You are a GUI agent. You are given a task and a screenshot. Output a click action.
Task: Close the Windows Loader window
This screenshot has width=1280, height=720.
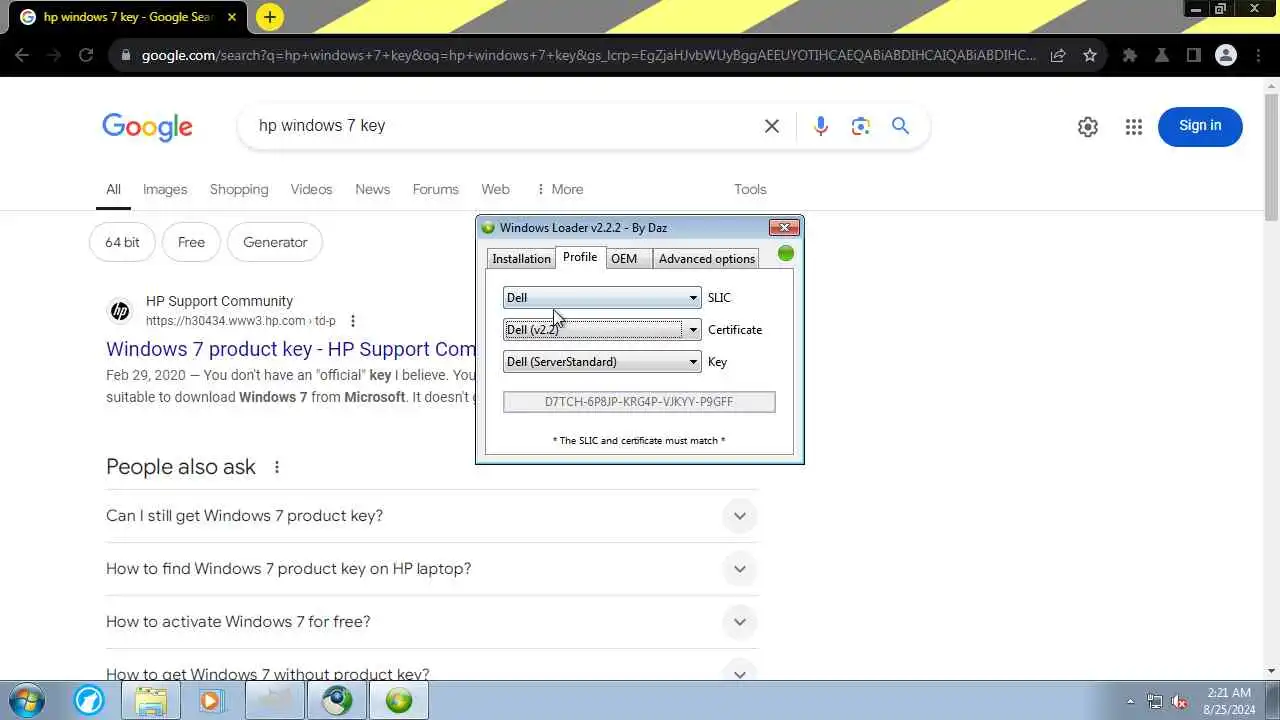(x=784, y=228)
